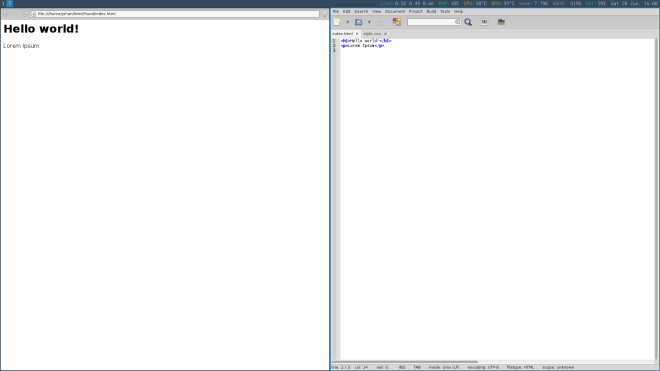Open the color chooser icon in Geany
The image size is (660, 371).
coord(397,22)
